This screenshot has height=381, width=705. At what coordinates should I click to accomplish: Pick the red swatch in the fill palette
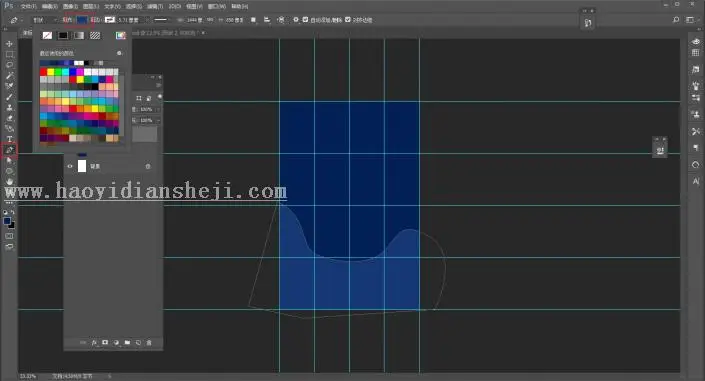43,72
